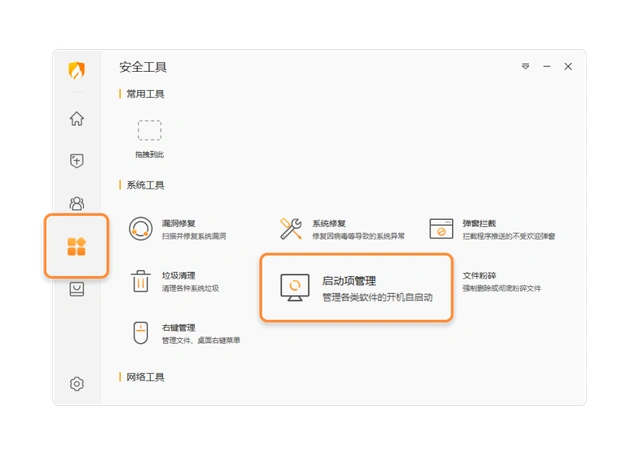The width and height of the screenshot is (639, 455).
Task: Open settings via the gear icon
Action: coord(77,384)
